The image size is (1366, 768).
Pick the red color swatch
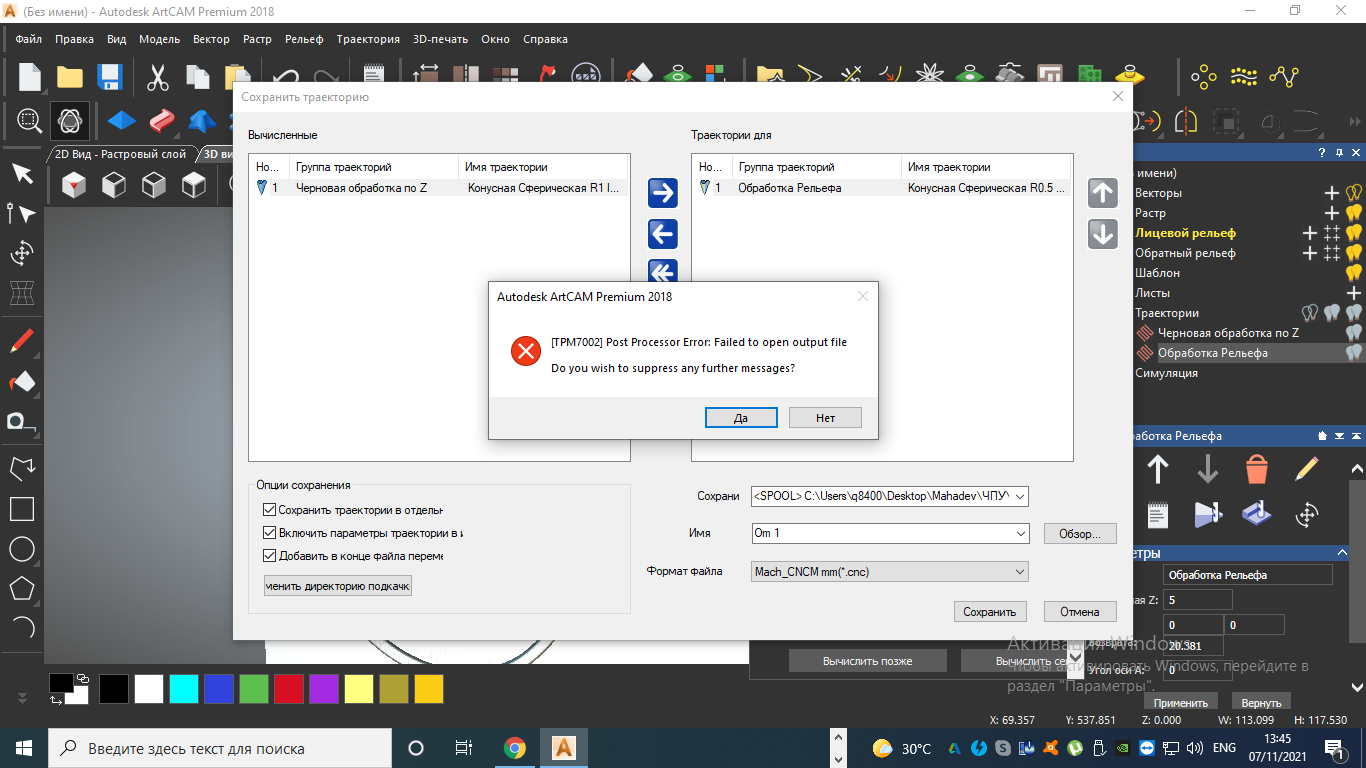(x=289, y=689)
